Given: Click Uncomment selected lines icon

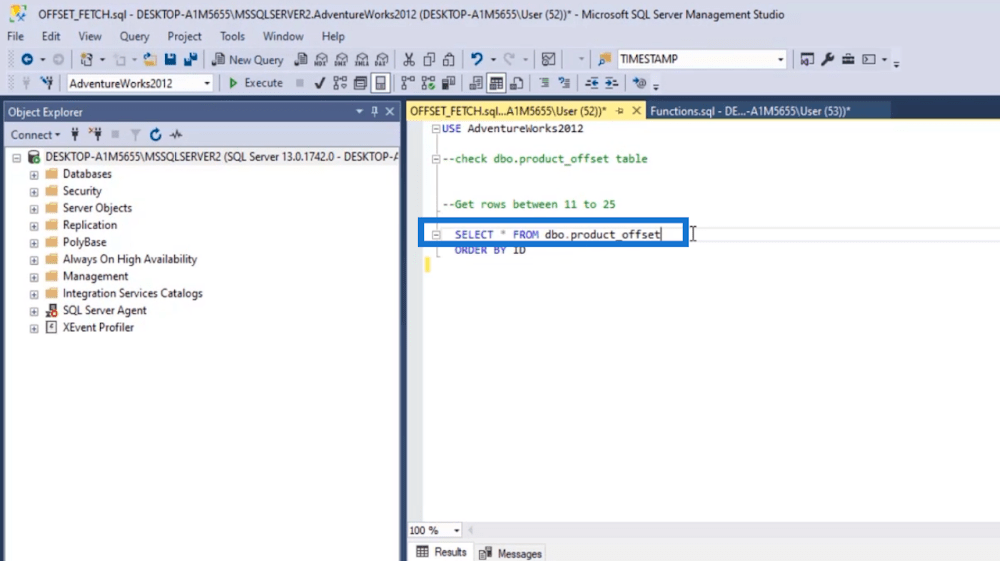Looking at the screenshot, I should pyautogui.click(x=564, y=83).
